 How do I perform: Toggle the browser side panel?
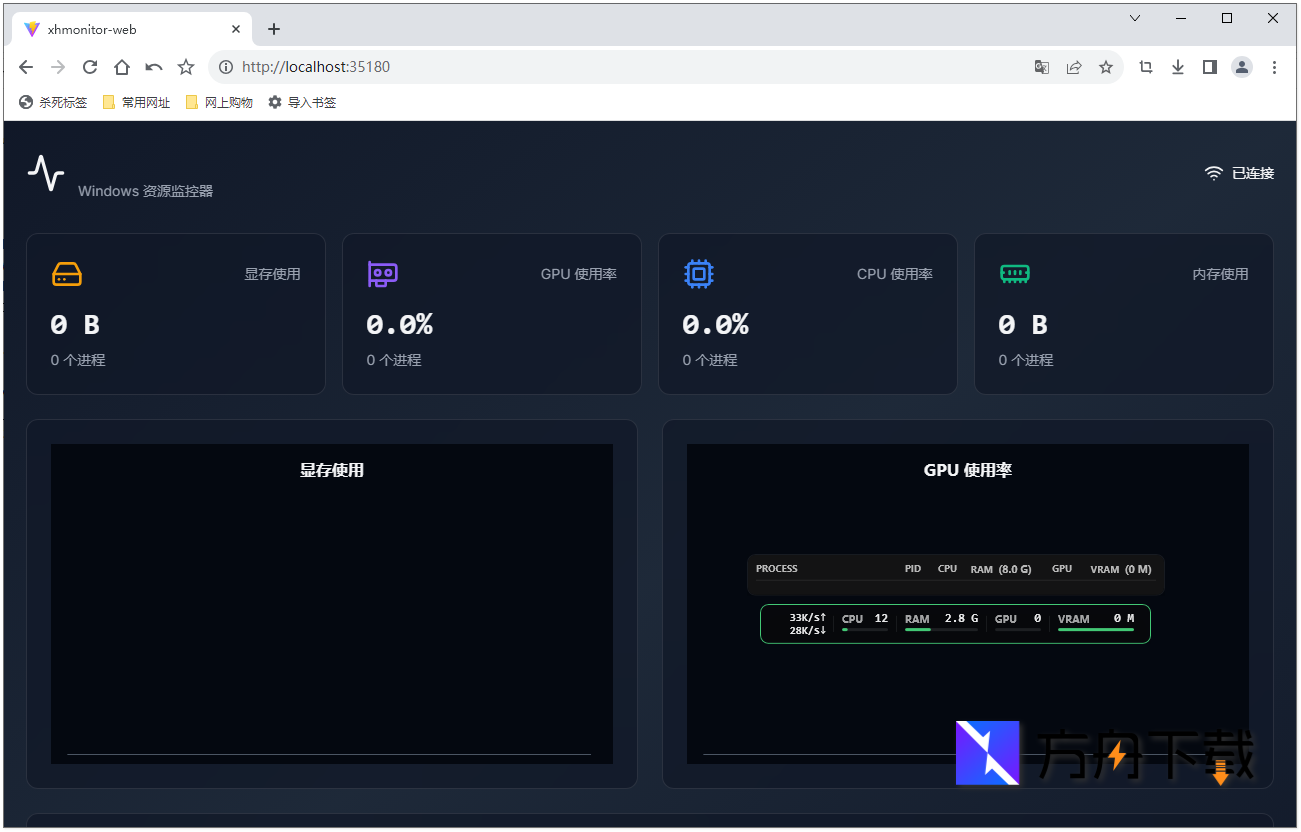1210,67
